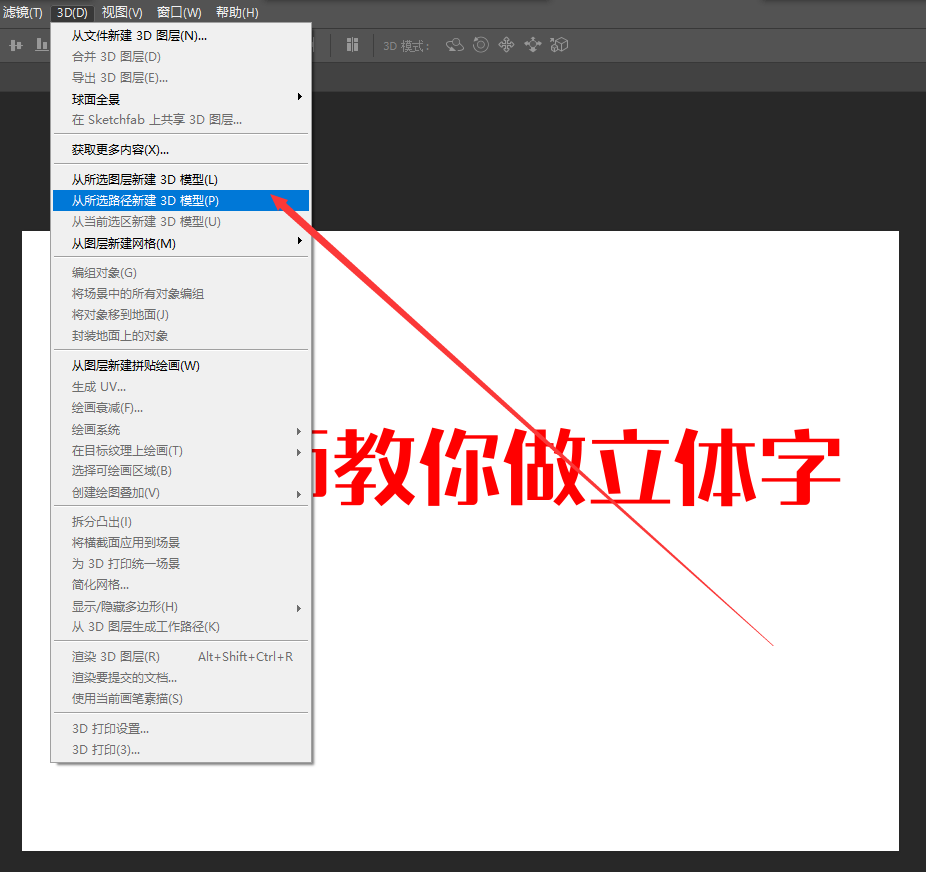
Task: Choose 简化网格...
Action: click(181, 585)
